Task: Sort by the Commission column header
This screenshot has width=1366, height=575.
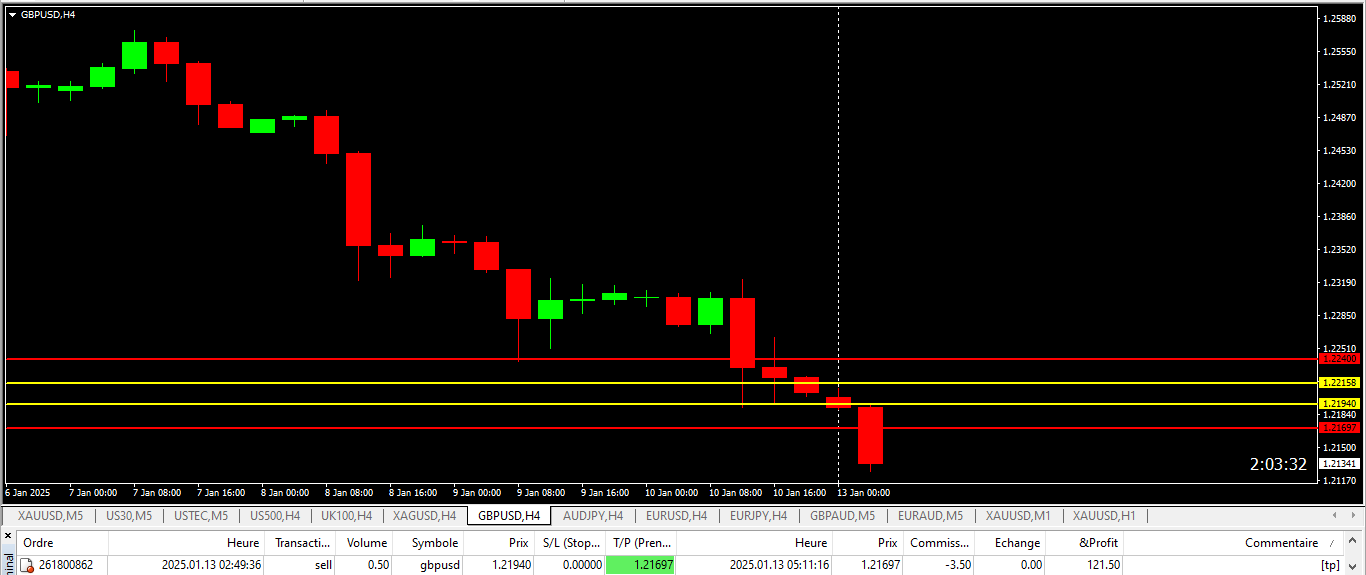Action: pyautogui.click(x=939, y=543)
